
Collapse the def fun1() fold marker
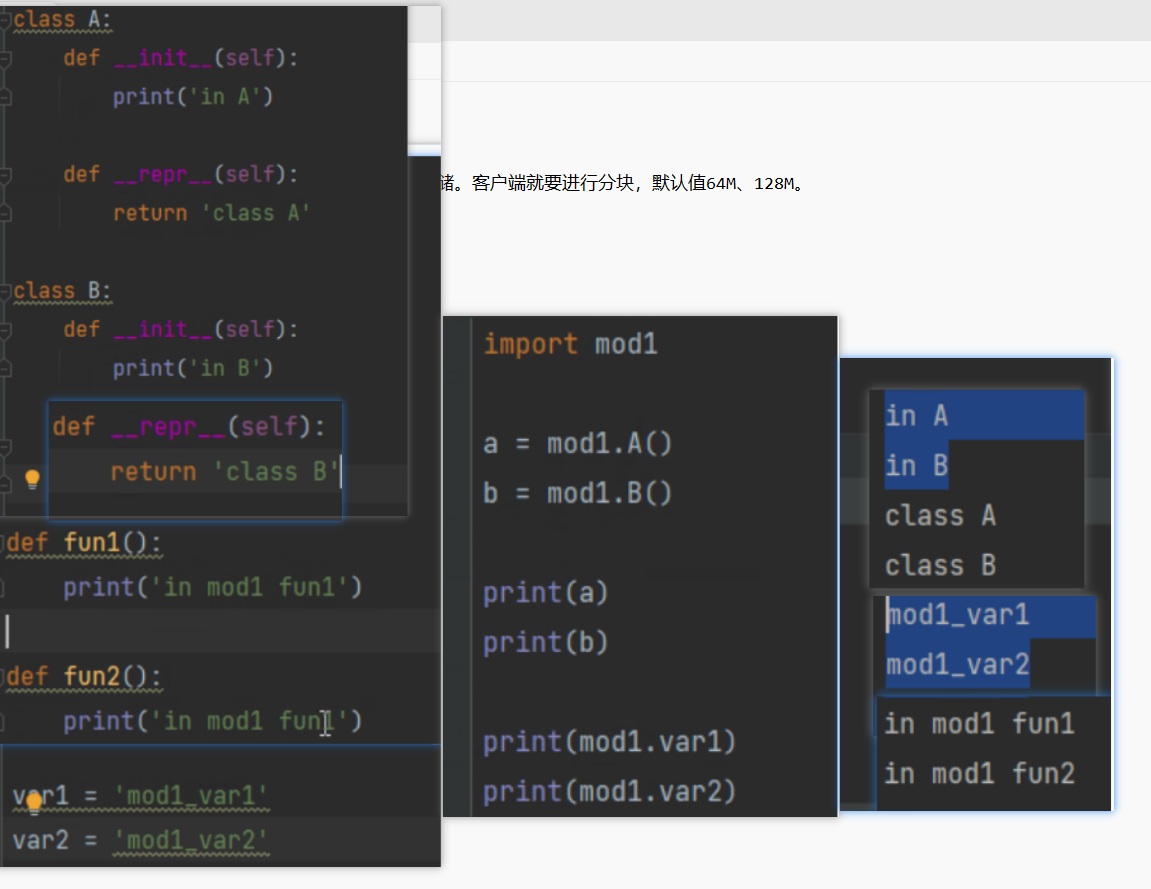(3, 543)
